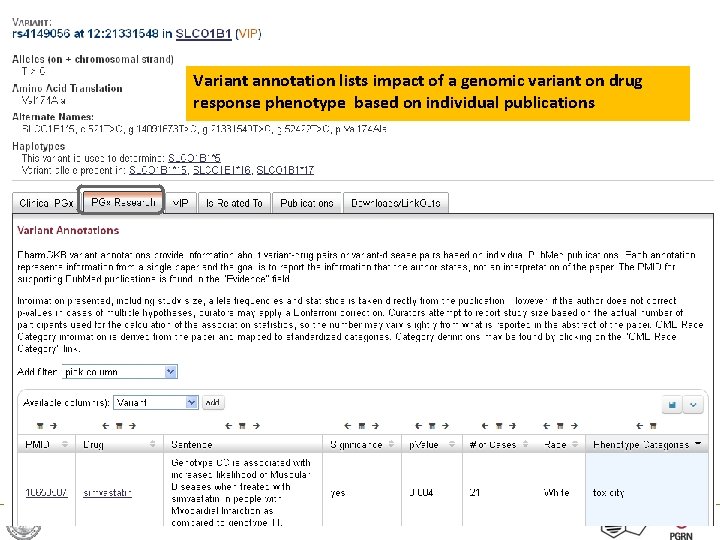Image resolution: width=720 pixels, height=540 pixels.
Task: Sort the table by pValue
Action: click(x=452, y=444)
